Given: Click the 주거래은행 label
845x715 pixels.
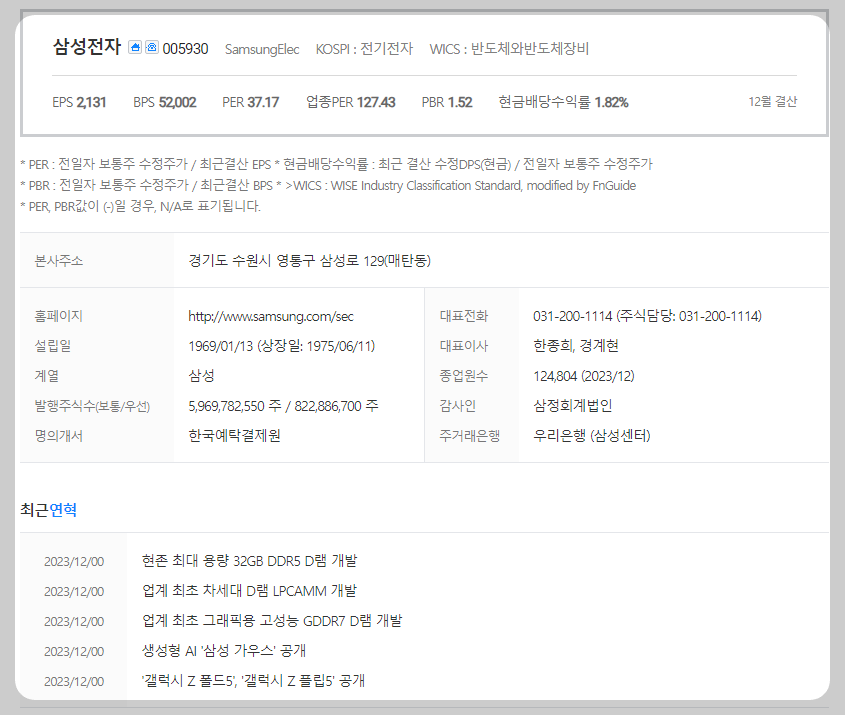Looking at the screenshot, I should pyautogui.click(x=470, y=436).
